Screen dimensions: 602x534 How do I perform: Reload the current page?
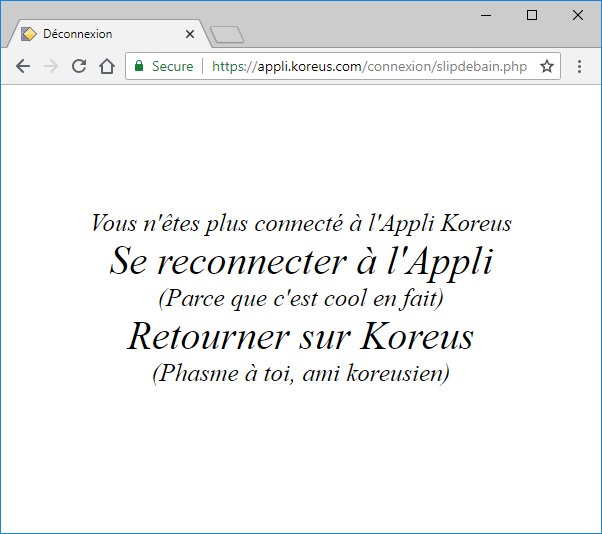pyautogui.click(x=79, y=66)
